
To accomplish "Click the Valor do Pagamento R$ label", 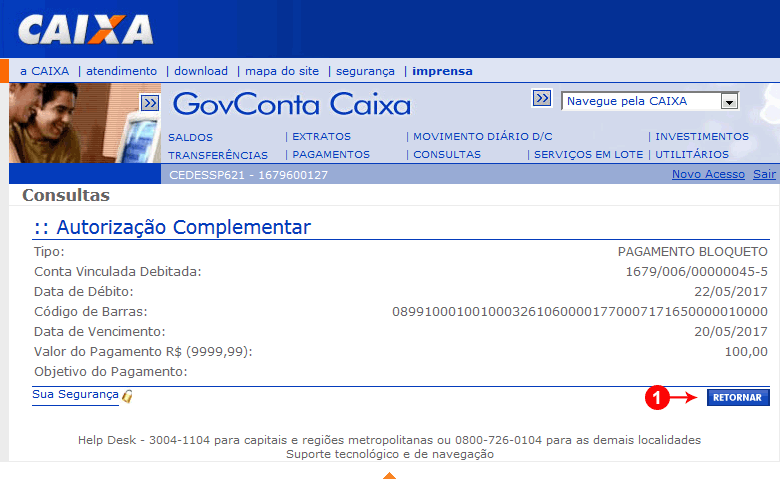I will (x=143, y=352).
